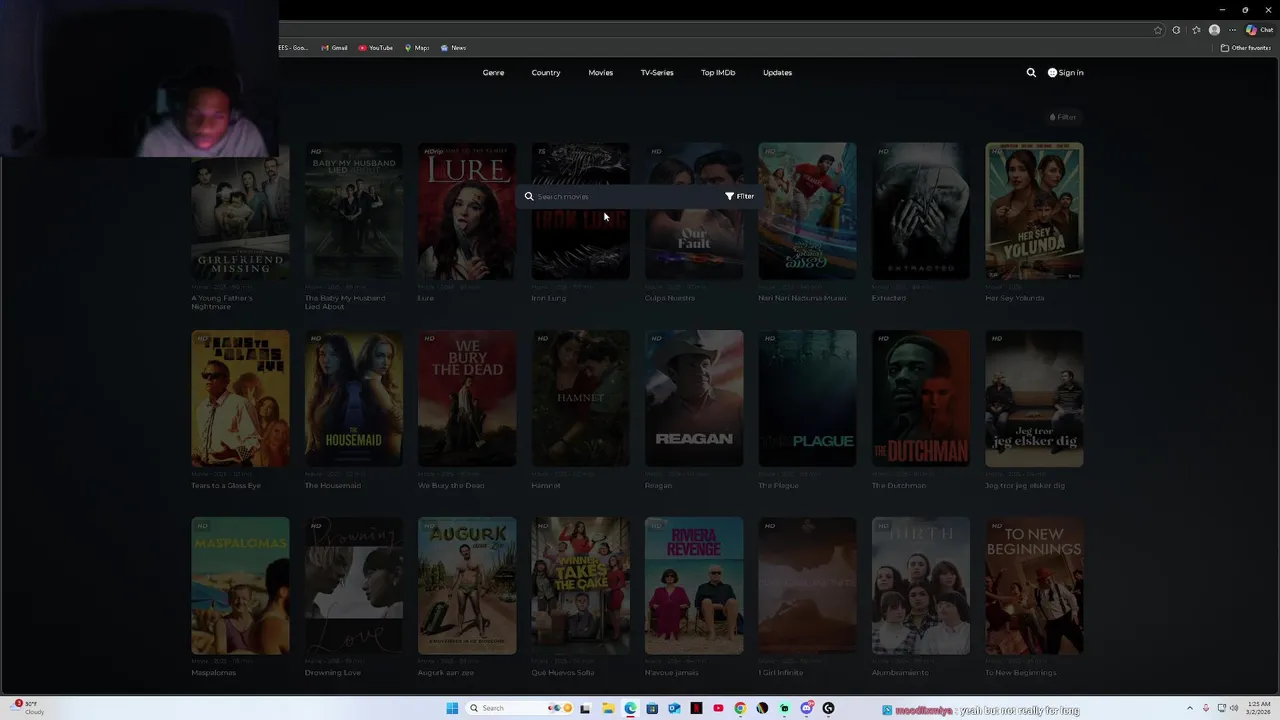Open the Gmail bookmark
Viewport: 1280px width, 720px height.
pos(335,48)
